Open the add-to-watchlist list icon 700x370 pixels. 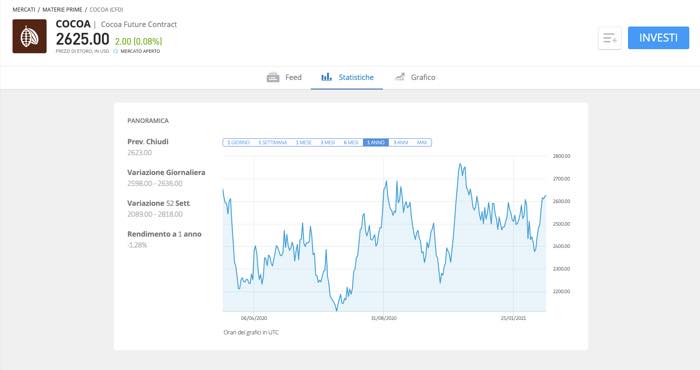click(x=609, y=38)
